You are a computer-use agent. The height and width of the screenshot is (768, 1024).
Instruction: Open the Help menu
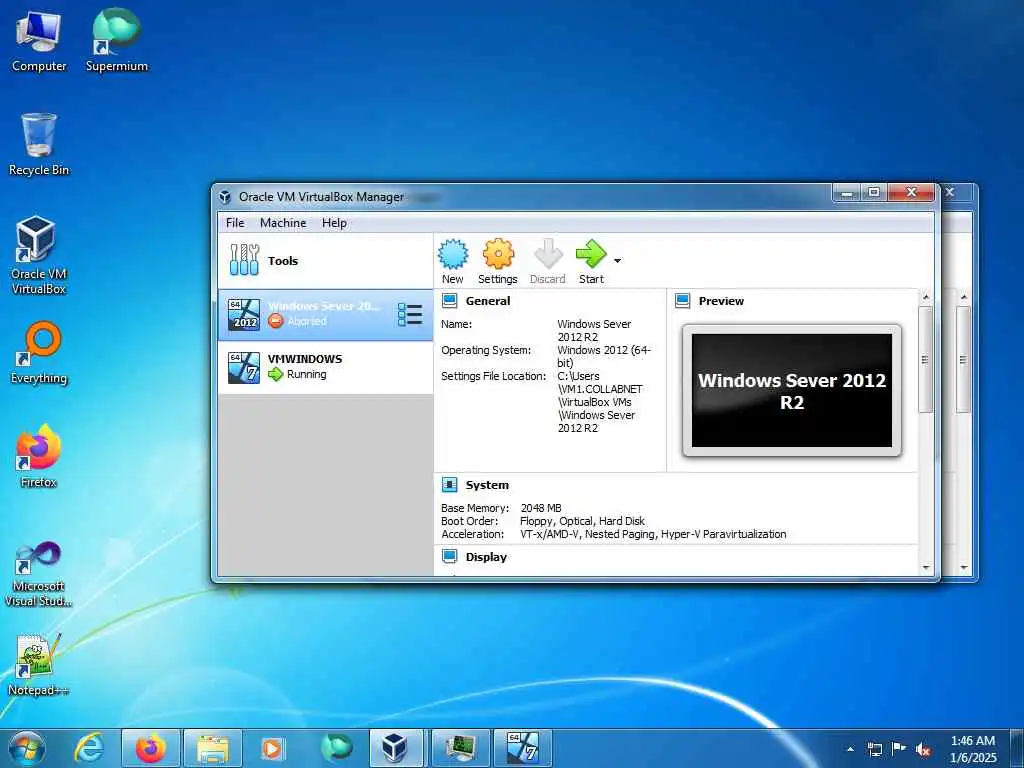click(334, 223)
